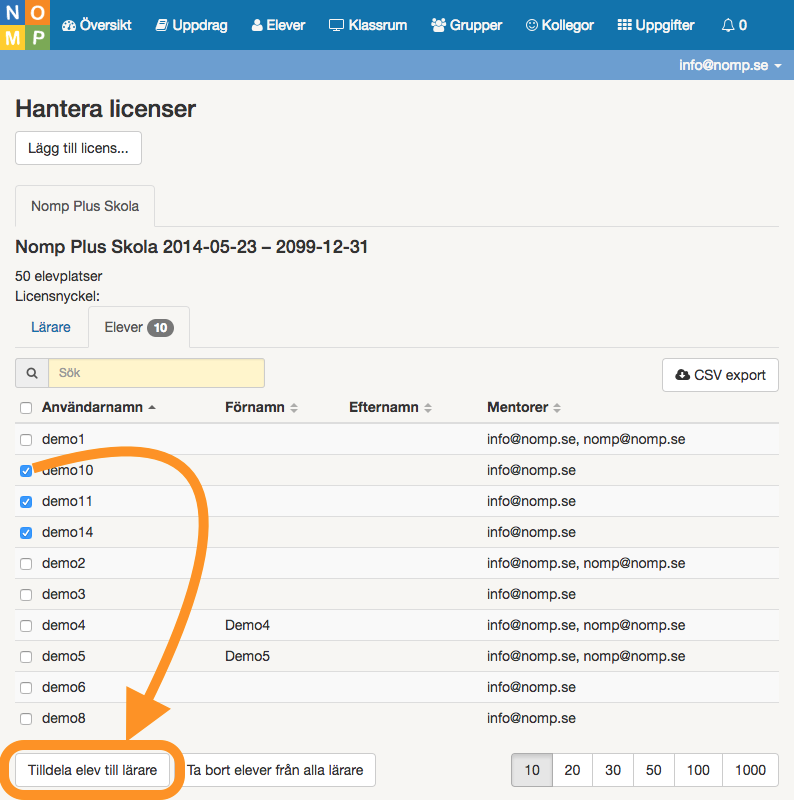Check the demo8 row checkbox
This screenshot has width=794, height=800.
(x=26, y=719)
